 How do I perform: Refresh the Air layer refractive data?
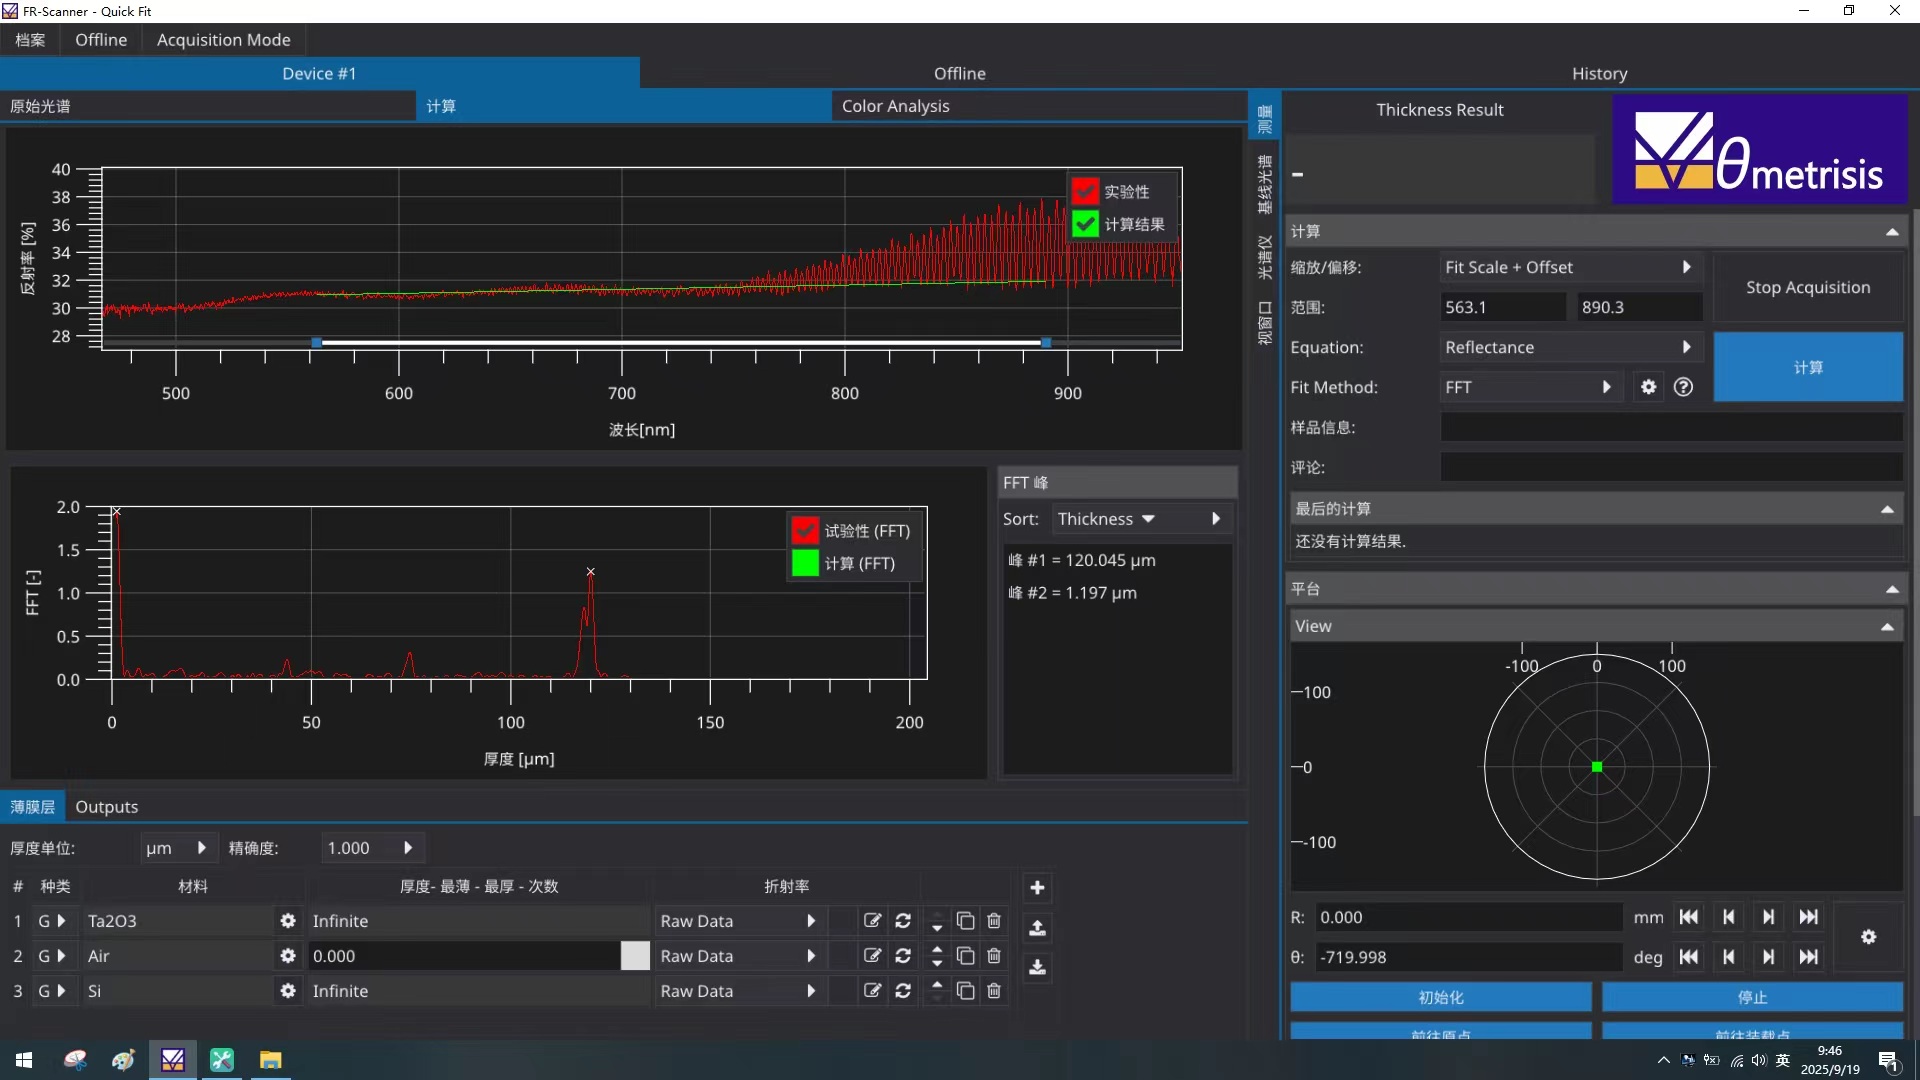pos(903,956)
